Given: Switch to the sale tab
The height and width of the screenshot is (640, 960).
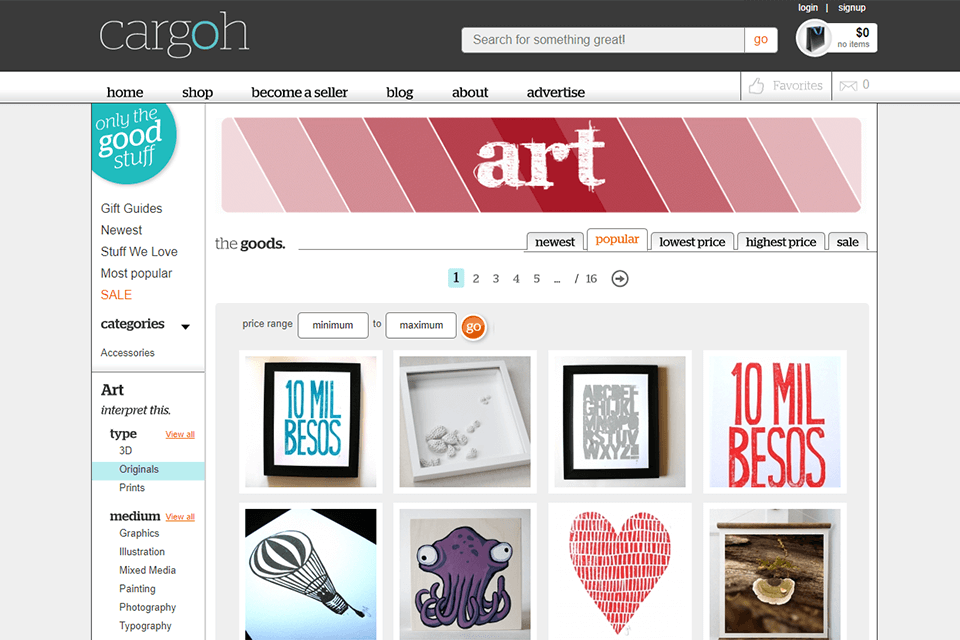Looking at the screenshot, I should pyautogui.click(x=847, y=242).
